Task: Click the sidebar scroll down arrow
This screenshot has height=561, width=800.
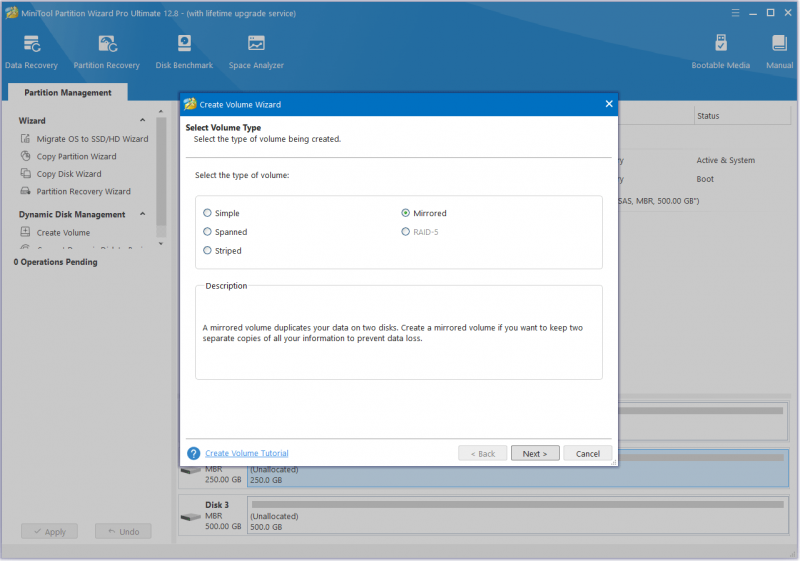Action: [x=161, y=244]
